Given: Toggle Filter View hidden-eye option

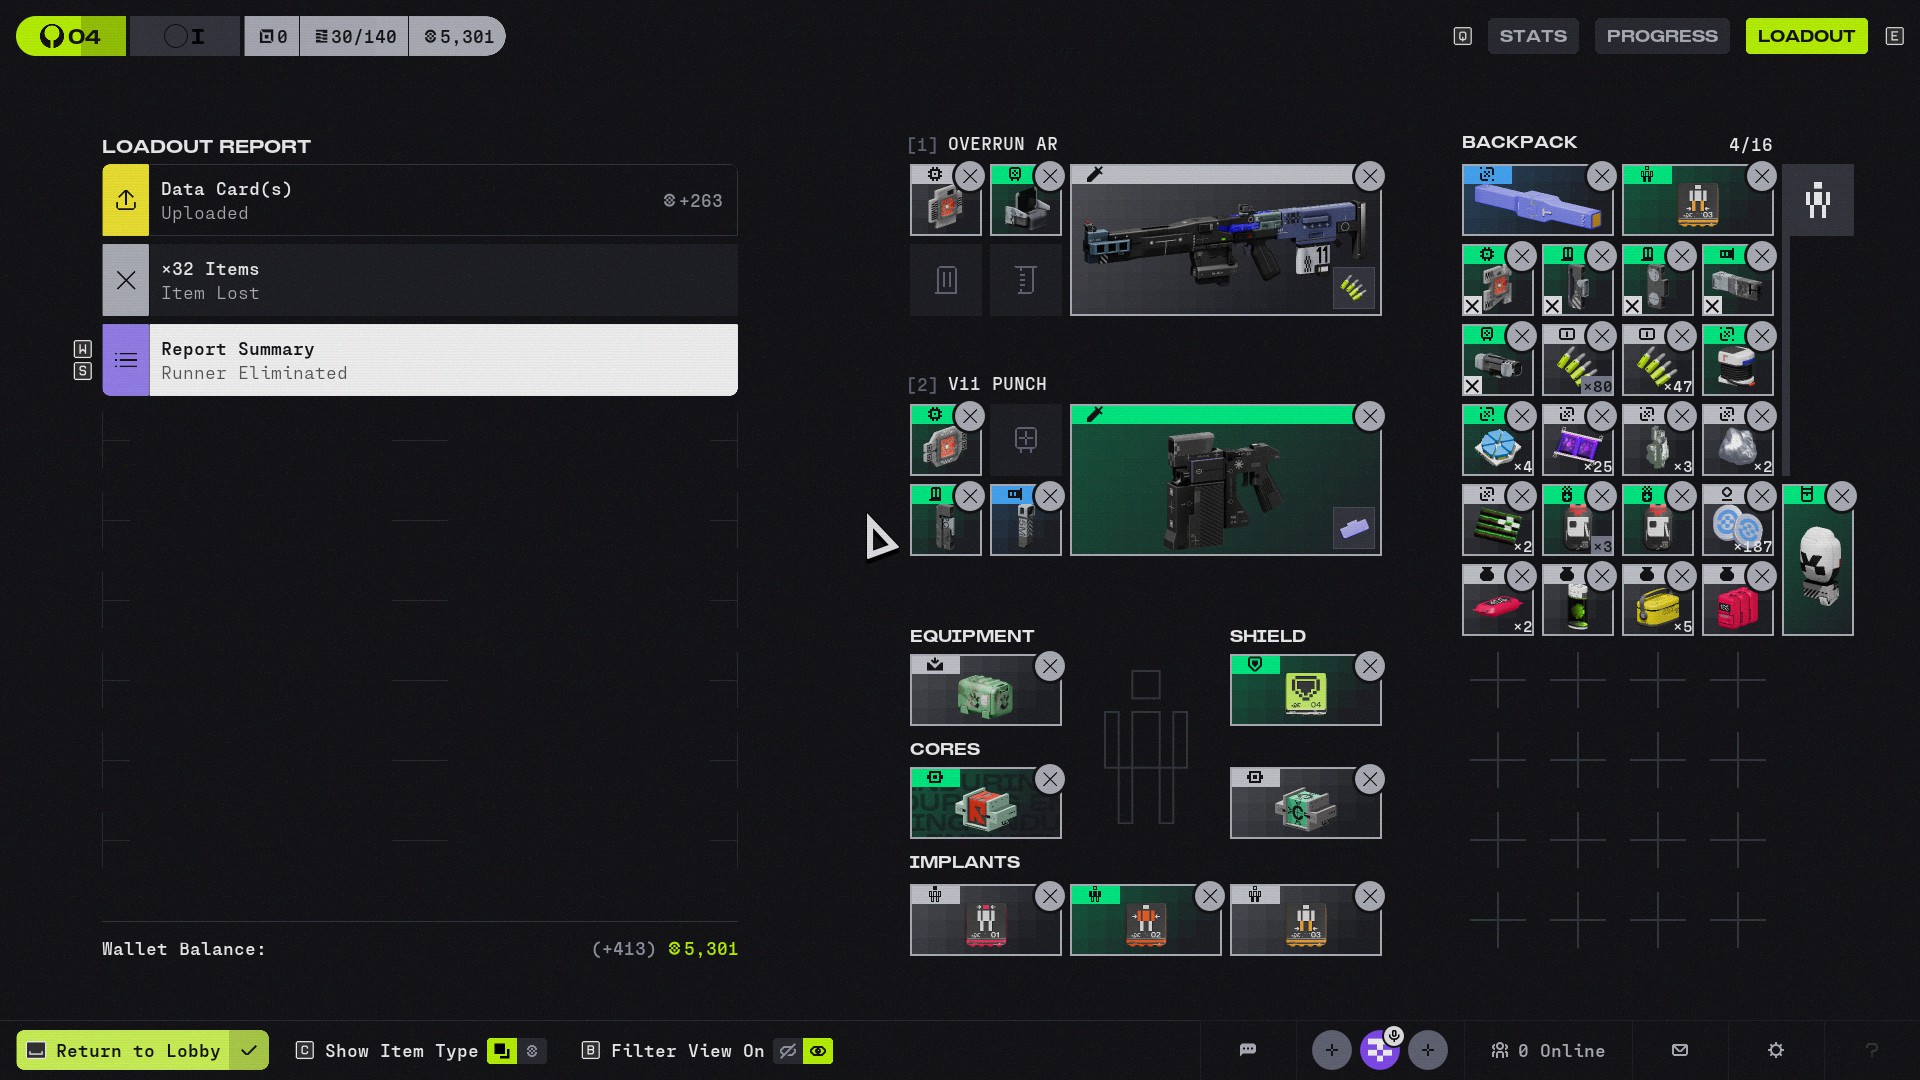Looking at the screenshot, I should coord(788,1051).
